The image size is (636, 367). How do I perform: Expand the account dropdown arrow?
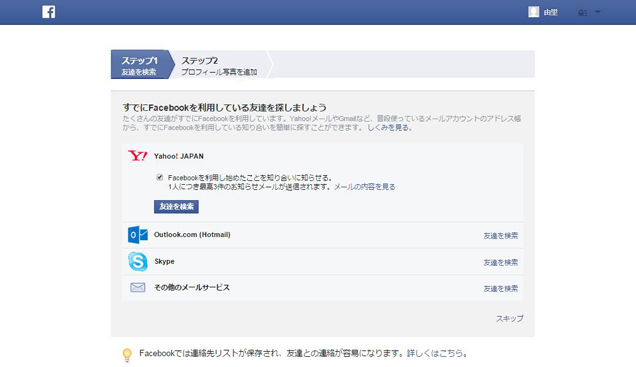point(597,12)
